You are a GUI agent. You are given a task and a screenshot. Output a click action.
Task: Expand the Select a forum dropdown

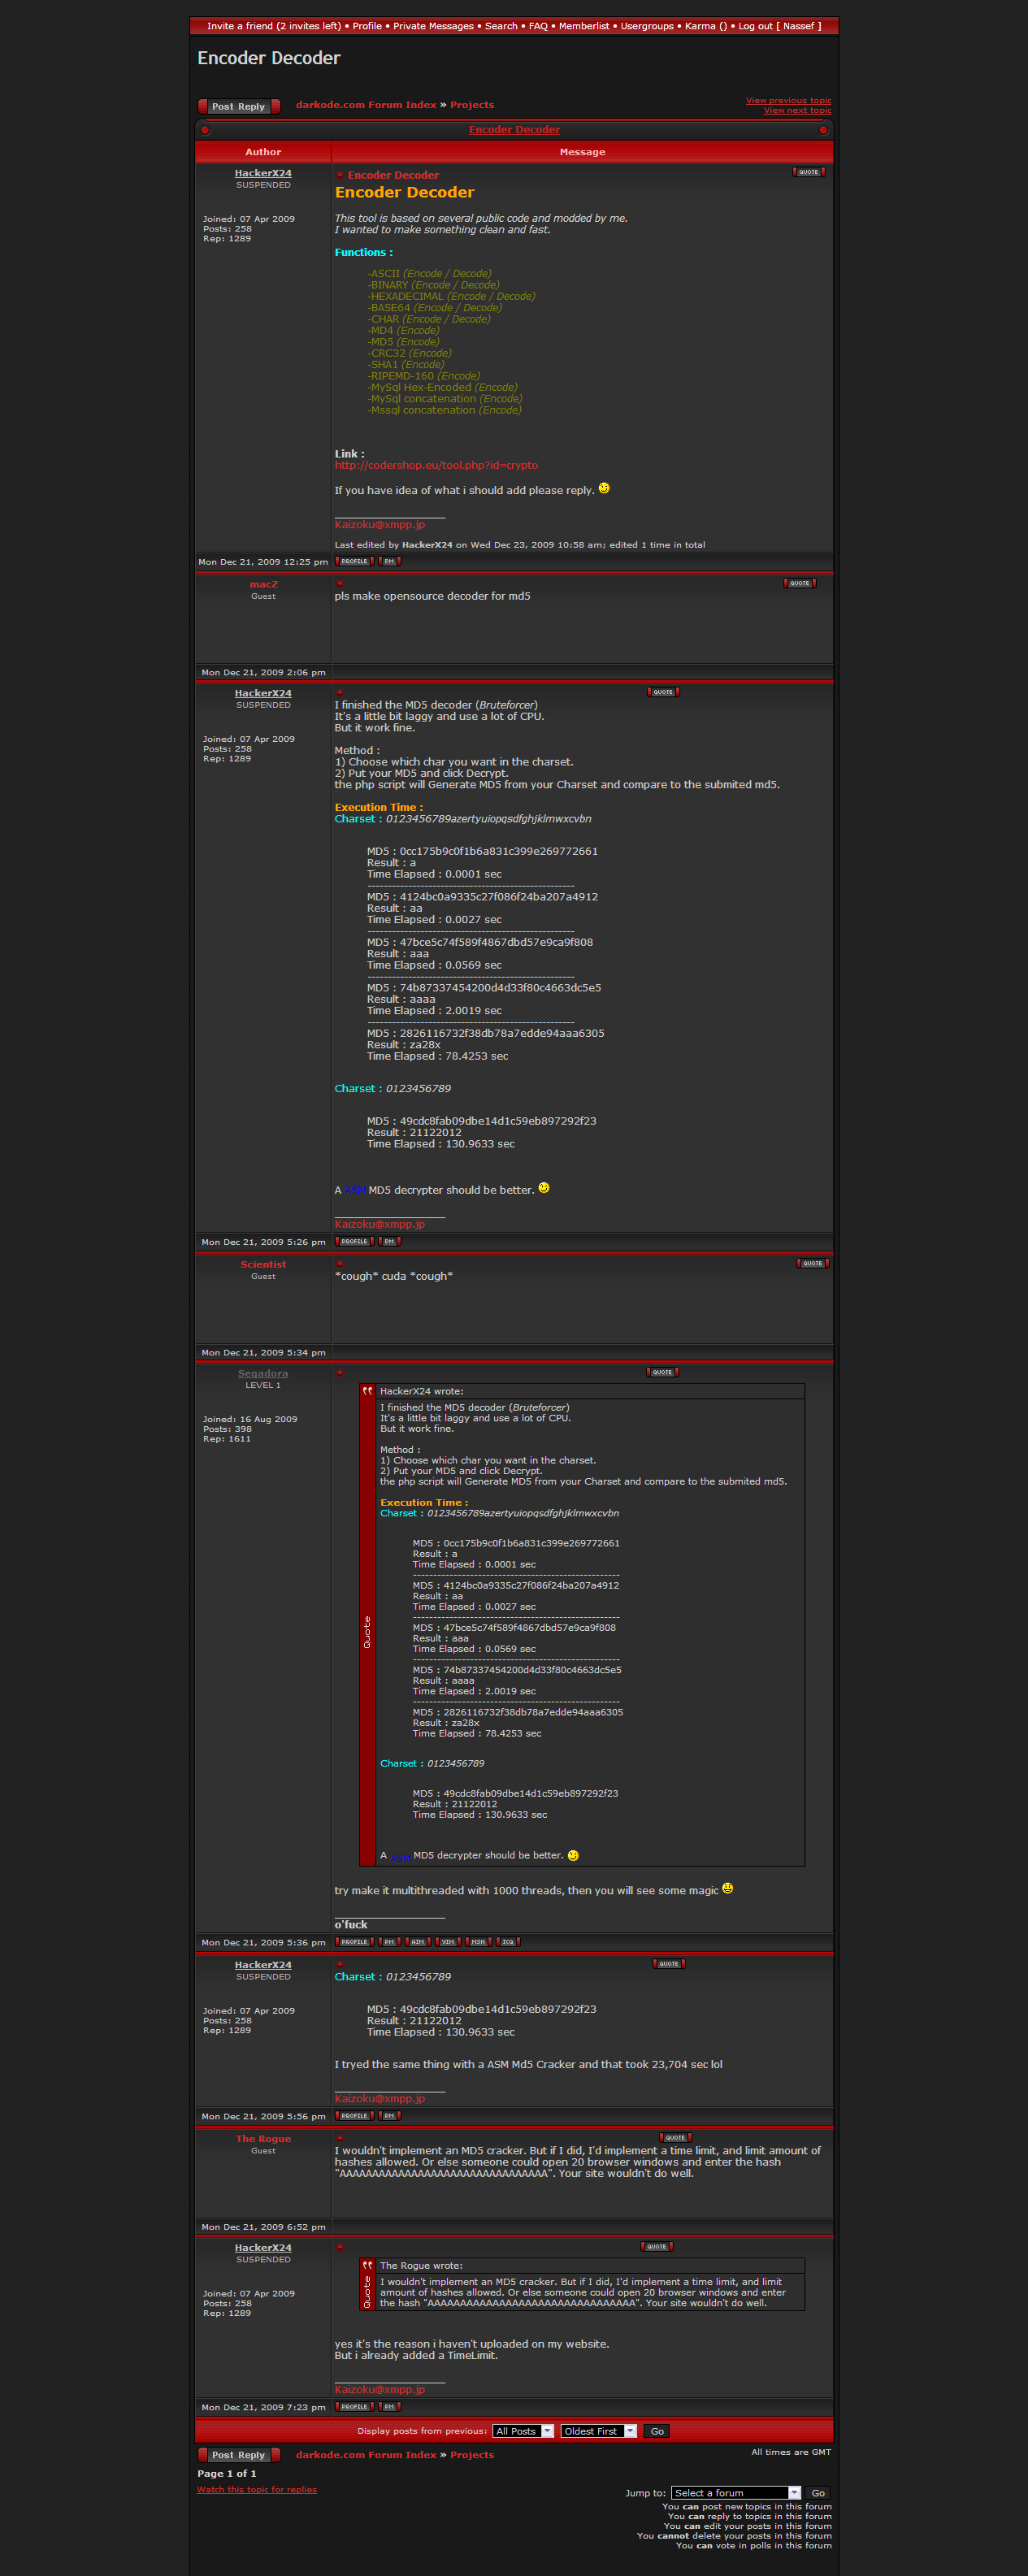(736, 2493)
